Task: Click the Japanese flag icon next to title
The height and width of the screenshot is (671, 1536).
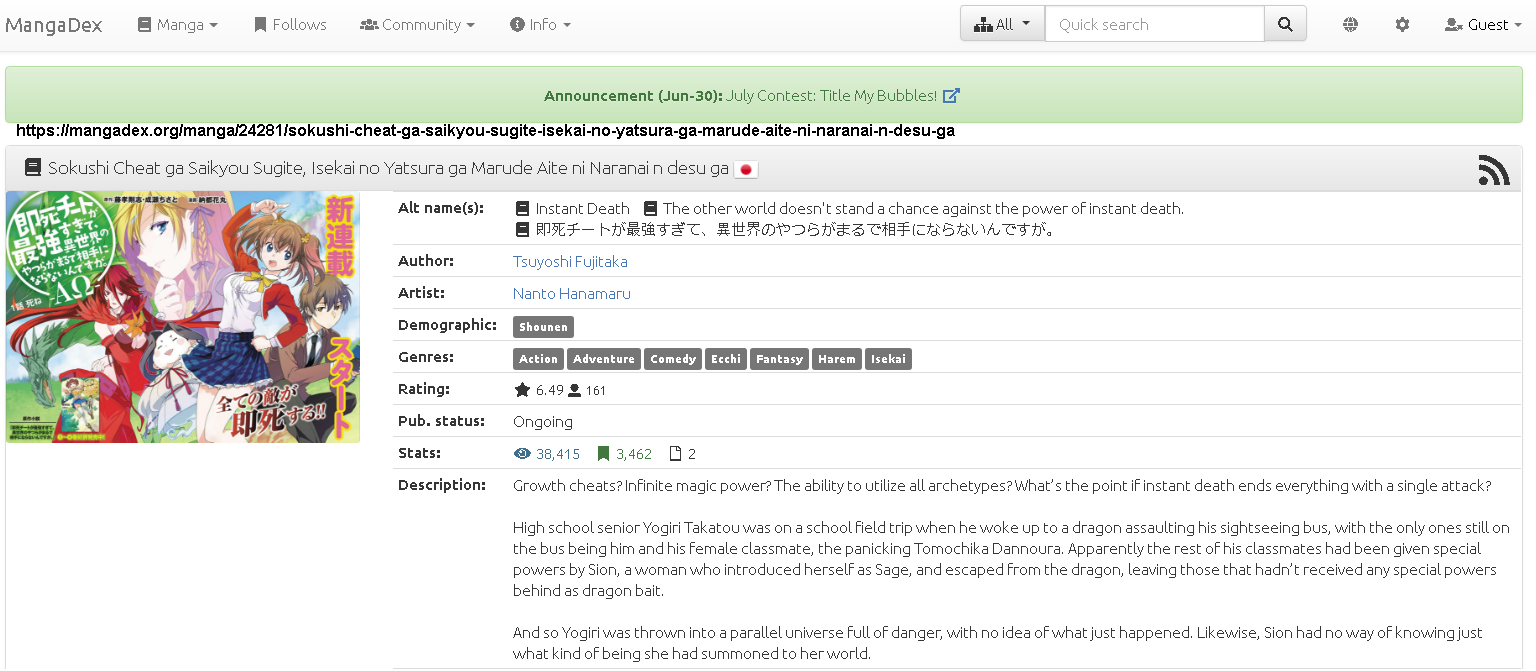Action: click(x=746, y=169)
